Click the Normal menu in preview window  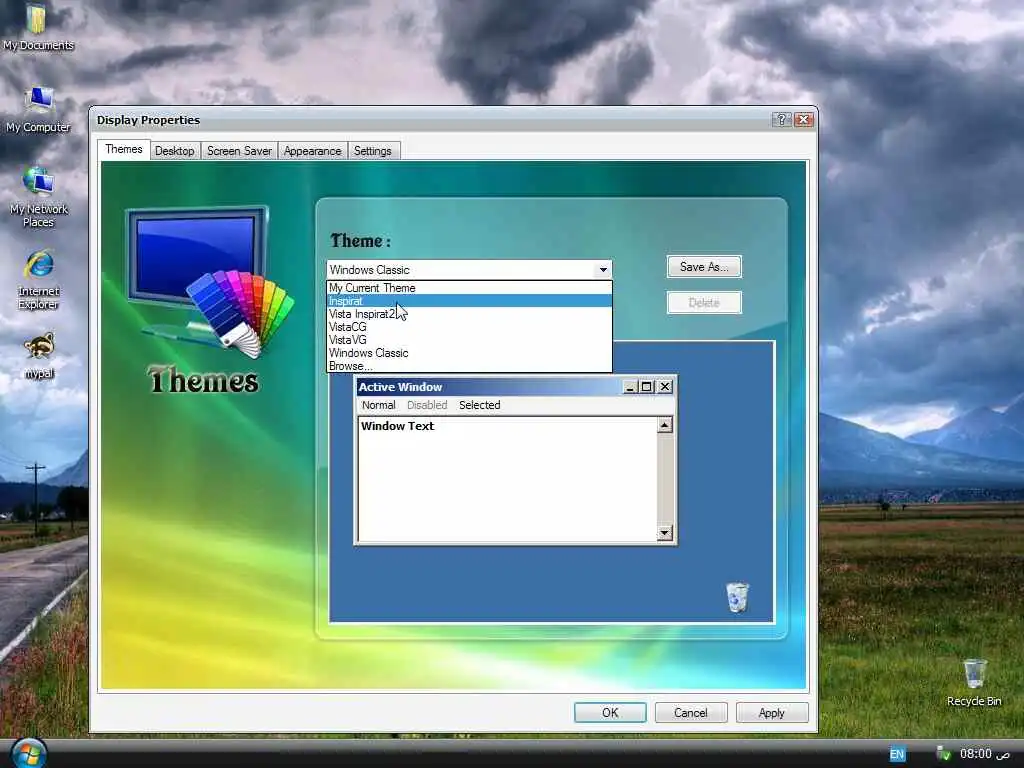point(379,405)
